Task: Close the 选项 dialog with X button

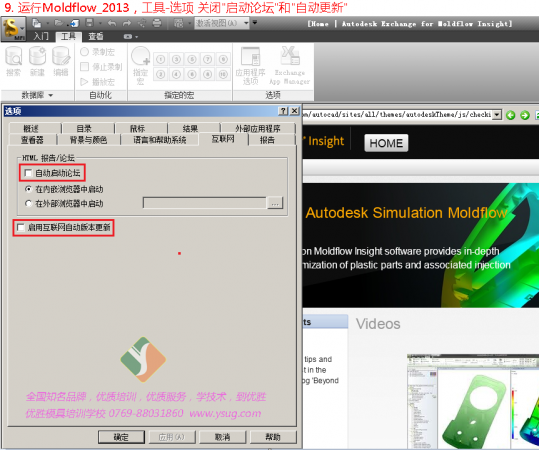Action: [294, 111]
